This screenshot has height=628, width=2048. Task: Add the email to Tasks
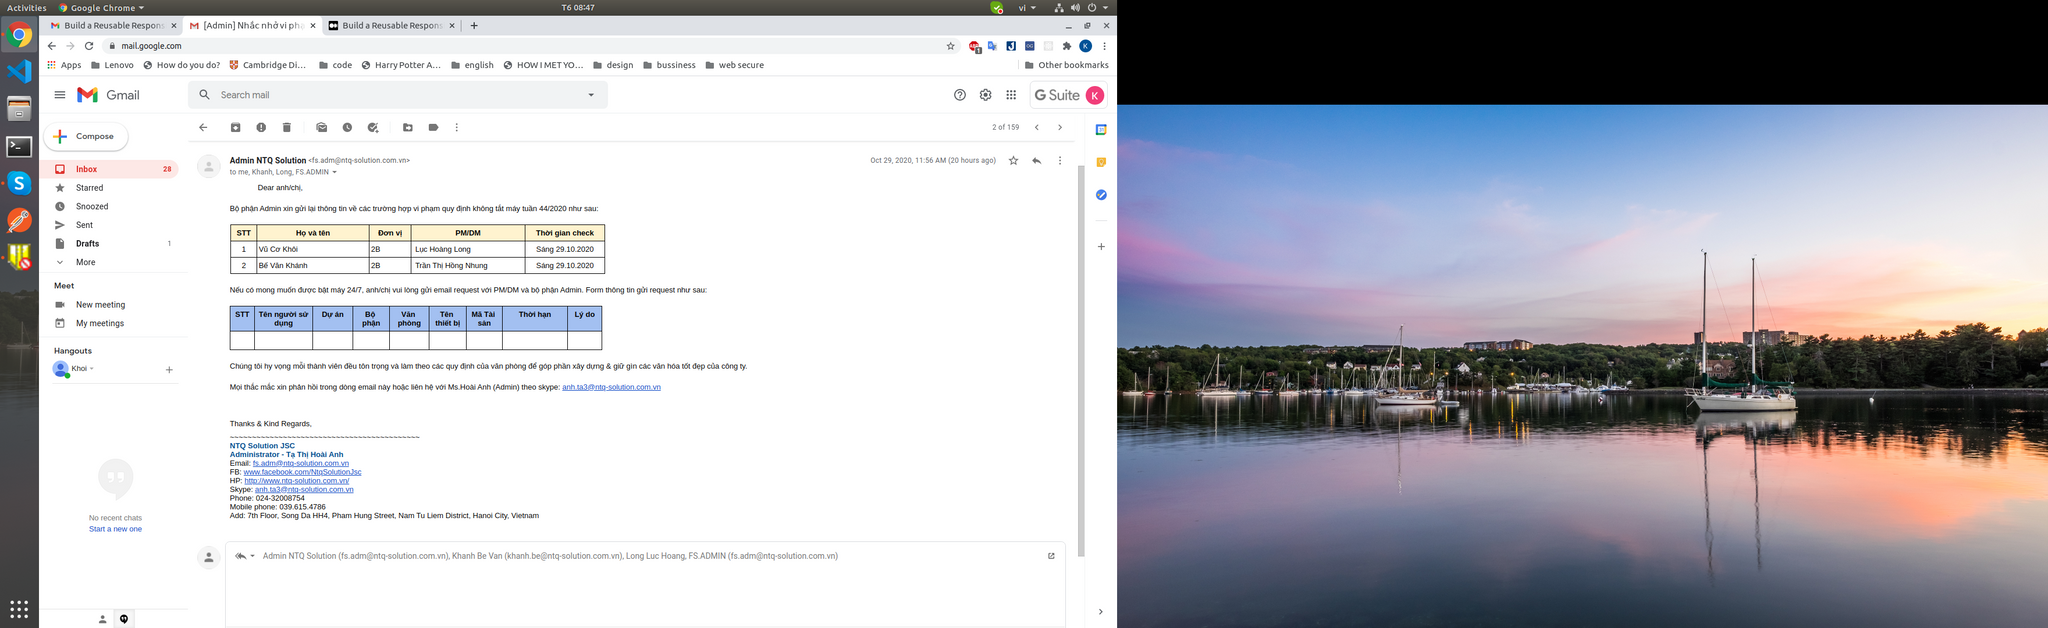point(373,128)
